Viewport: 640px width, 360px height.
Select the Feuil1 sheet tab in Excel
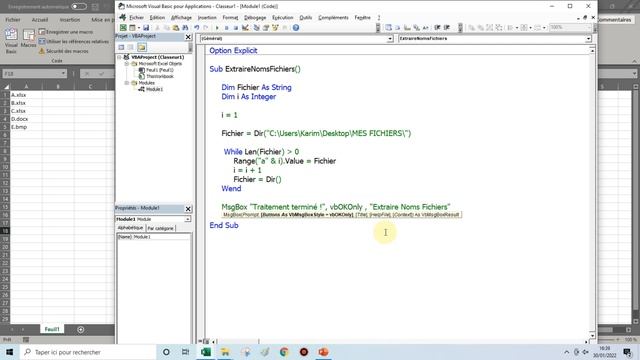[52, 329]
